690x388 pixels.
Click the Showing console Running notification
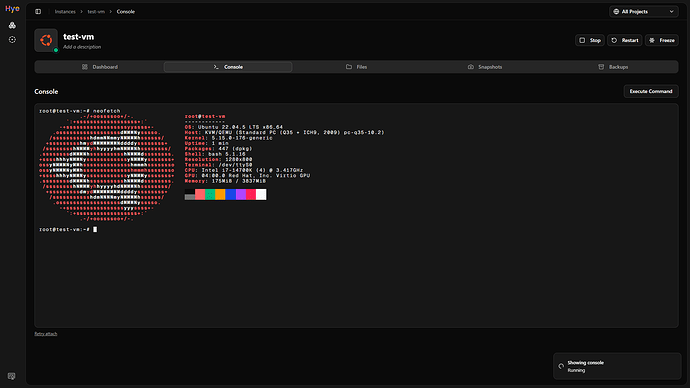[617, 366]
